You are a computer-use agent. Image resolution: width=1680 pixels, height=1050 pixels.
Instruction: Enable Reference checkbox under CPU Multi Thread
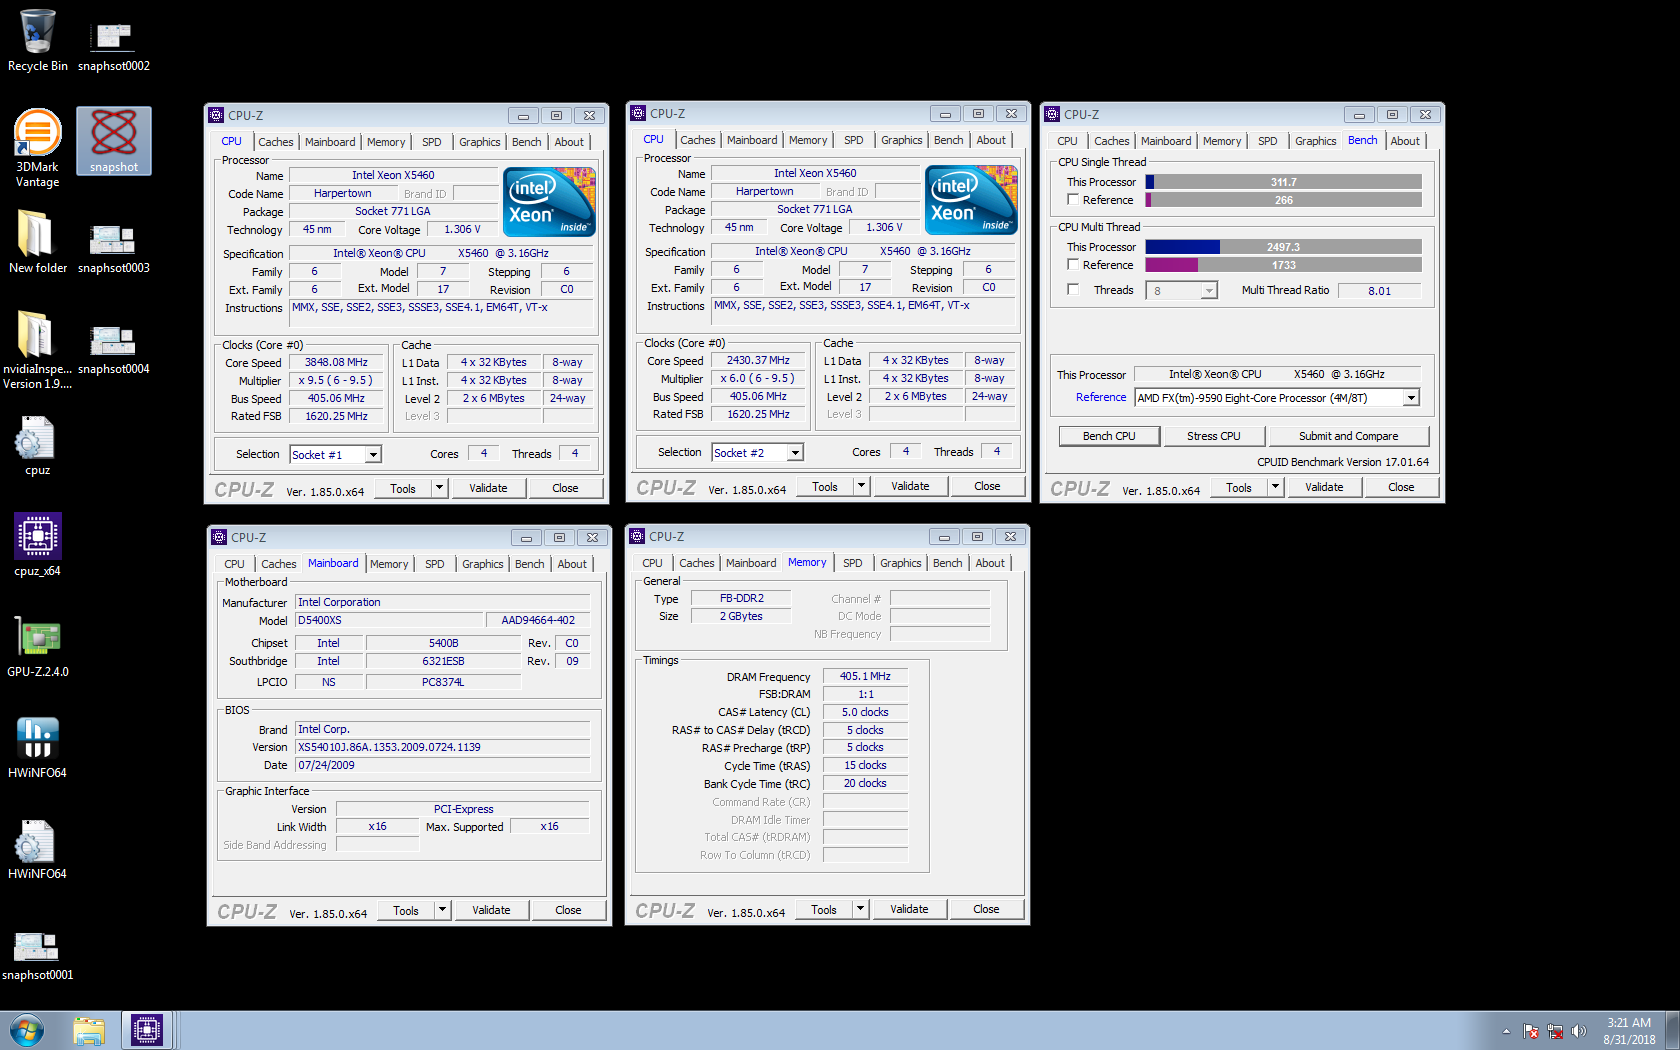(x=1073, y=265)
